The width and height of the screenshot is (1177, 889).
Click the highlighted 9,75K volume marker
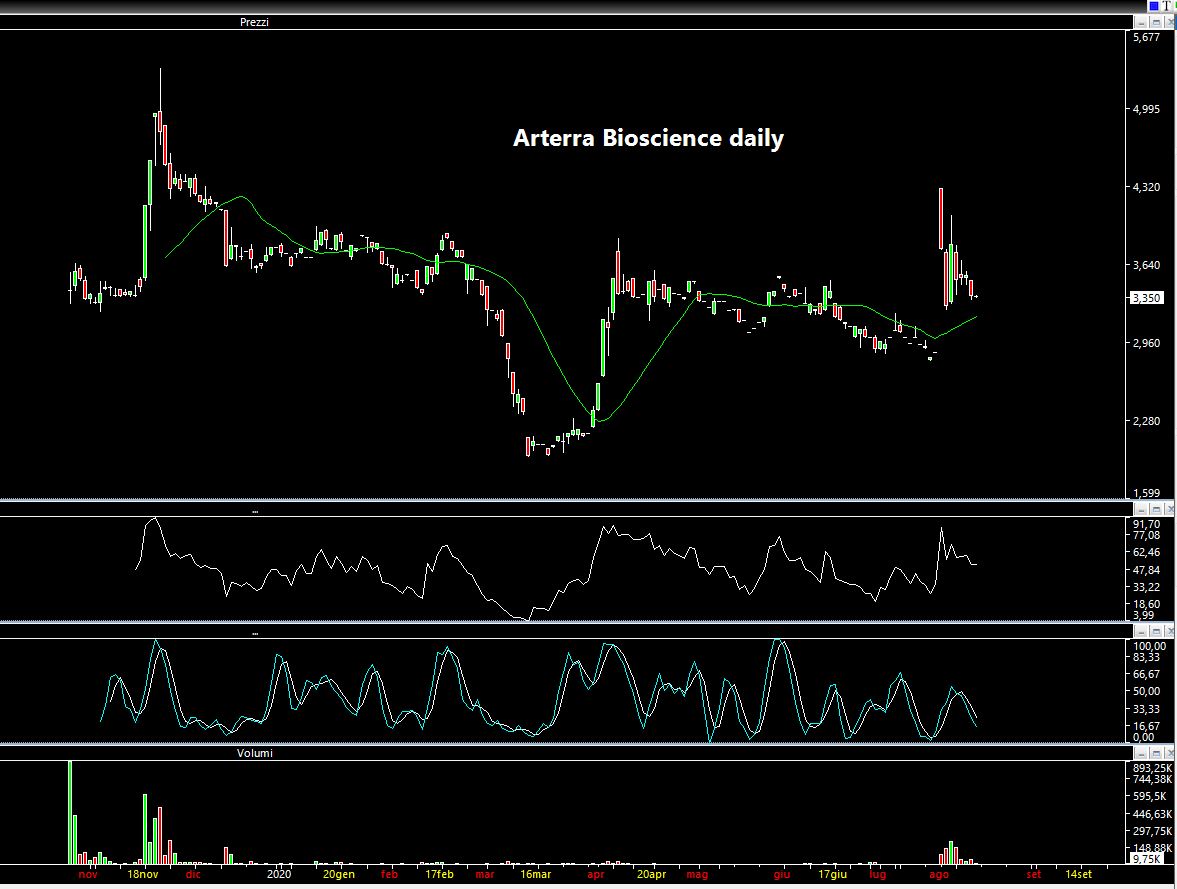(1146, 858)
